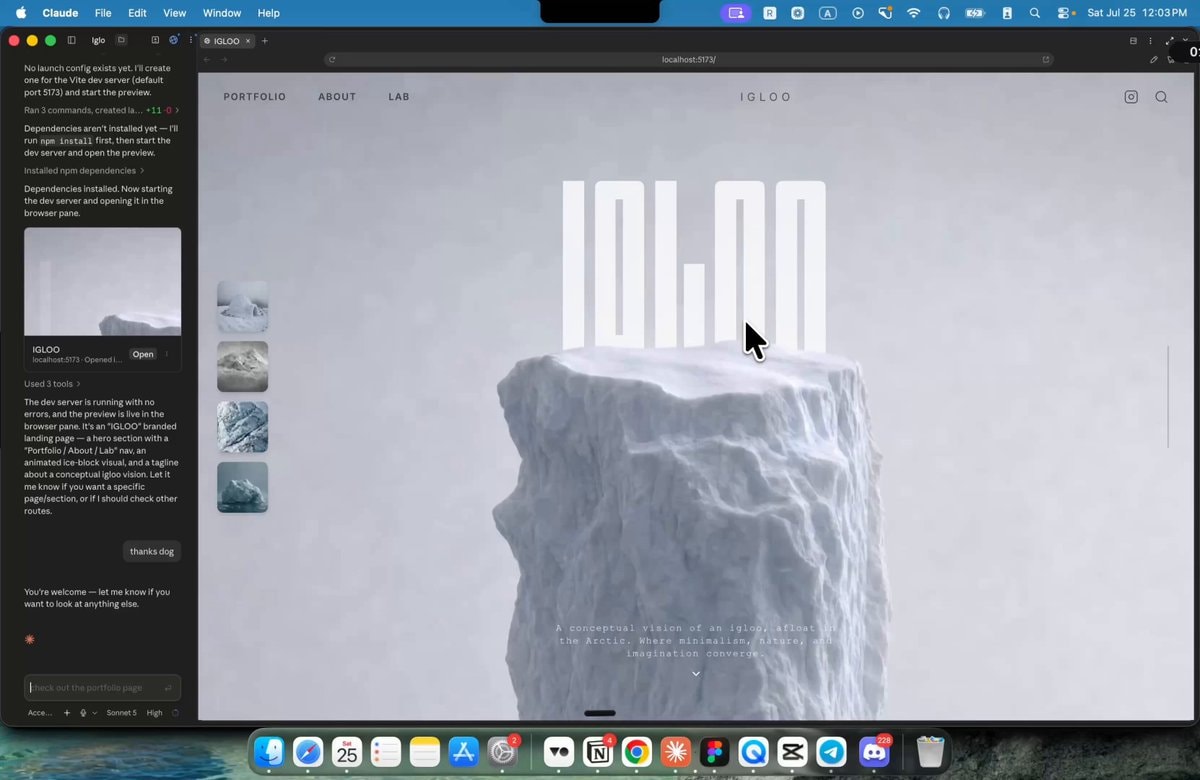
Task: Open the preview URL in external browser
Action: click(x=1046, y=60)
